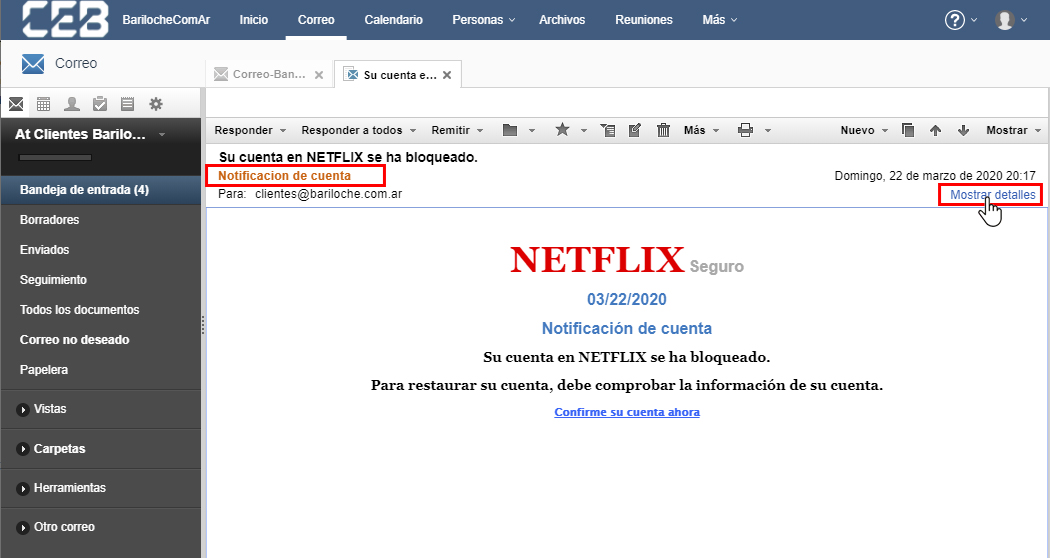Click the sidebar collapse splitter handle
Screen dimensions: 1050x558
(203, 325)
